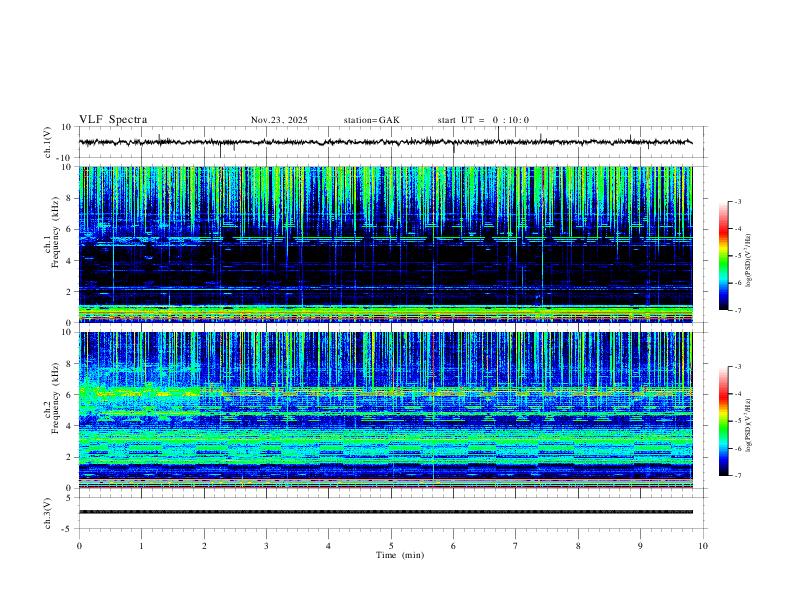This screenshot has width=792, height=612.
Task: Click the ch.1 log(PSD) colorbar label
Action: tap(748, 261)
